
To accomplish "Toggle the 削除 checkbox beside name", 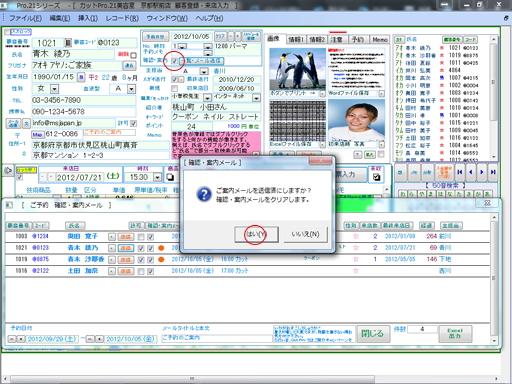I will 133,55.
